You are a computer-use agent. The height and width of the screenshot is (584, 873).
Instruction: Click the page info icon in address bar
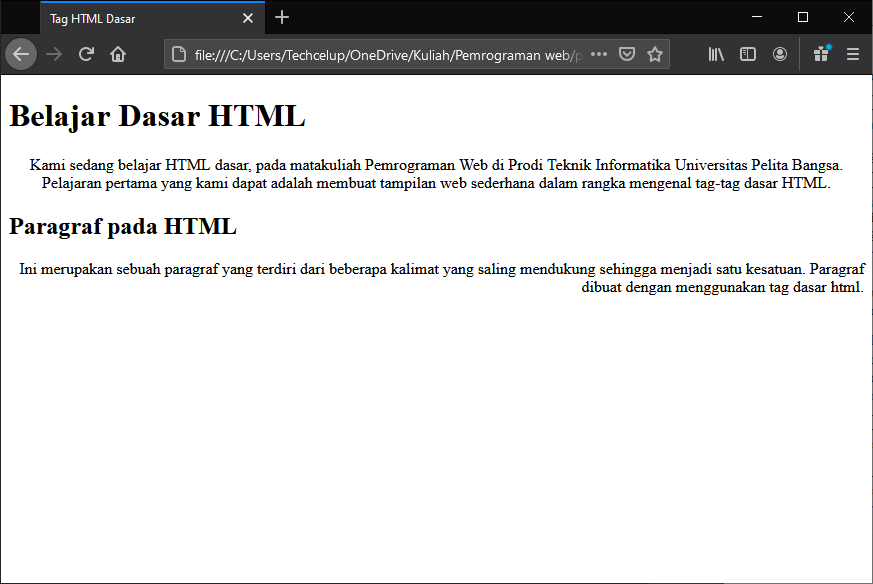pyautogui.click(x=177, y=54)
